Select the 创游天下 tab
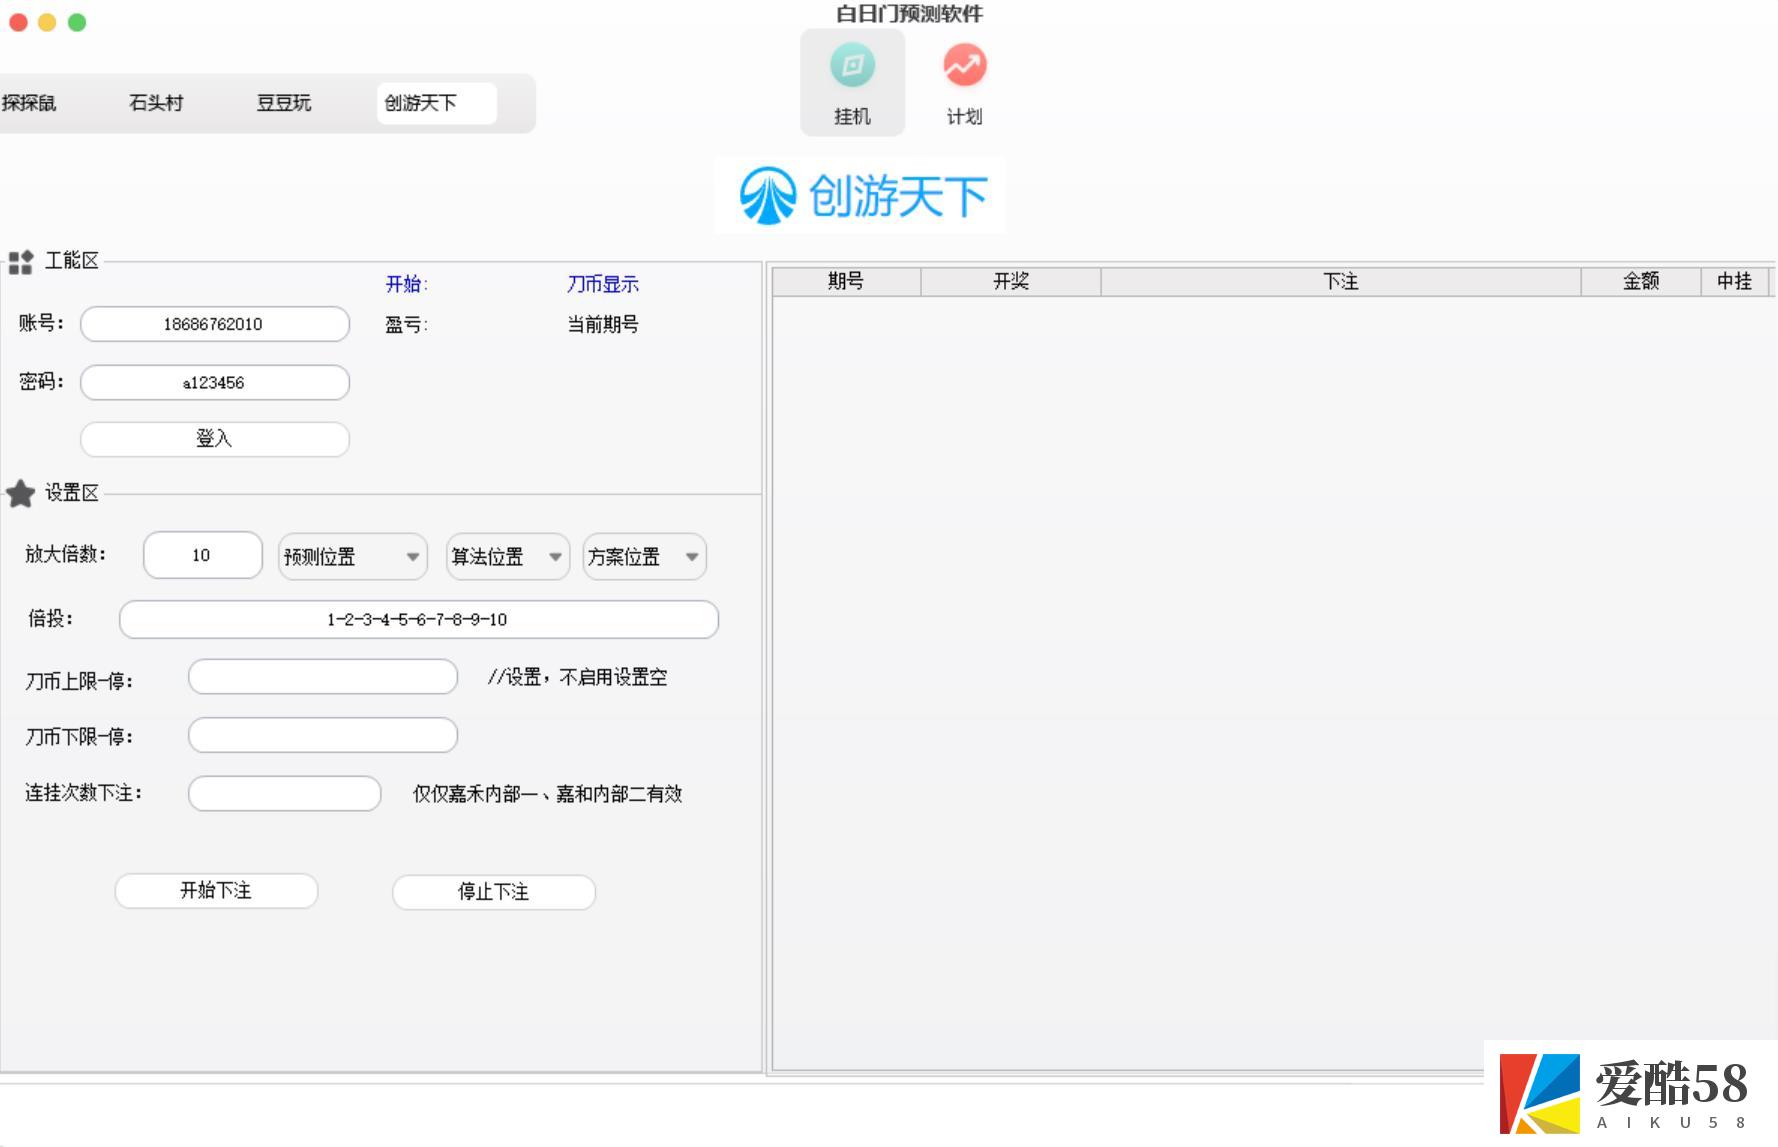The width and height of the screenshot is (1778, 1147). 436,103
